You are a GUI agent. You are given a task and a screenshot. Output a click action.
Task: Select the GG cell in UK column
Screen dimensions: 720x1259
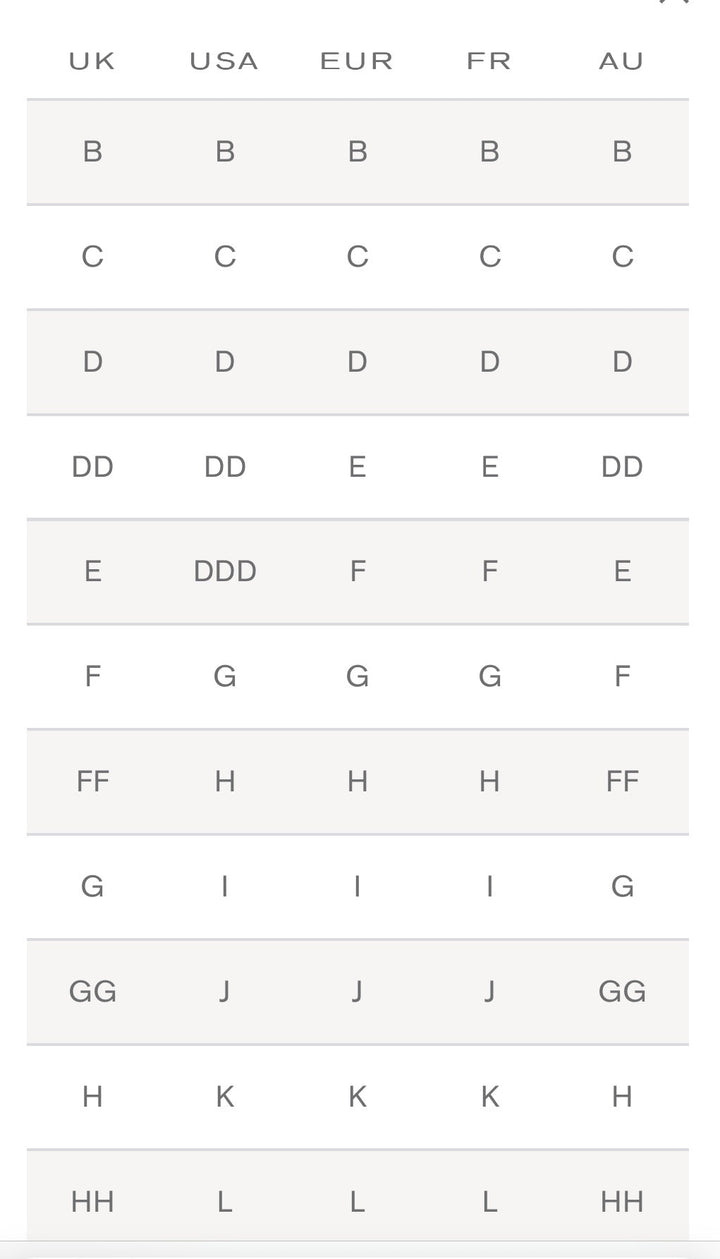coord(92,992)
